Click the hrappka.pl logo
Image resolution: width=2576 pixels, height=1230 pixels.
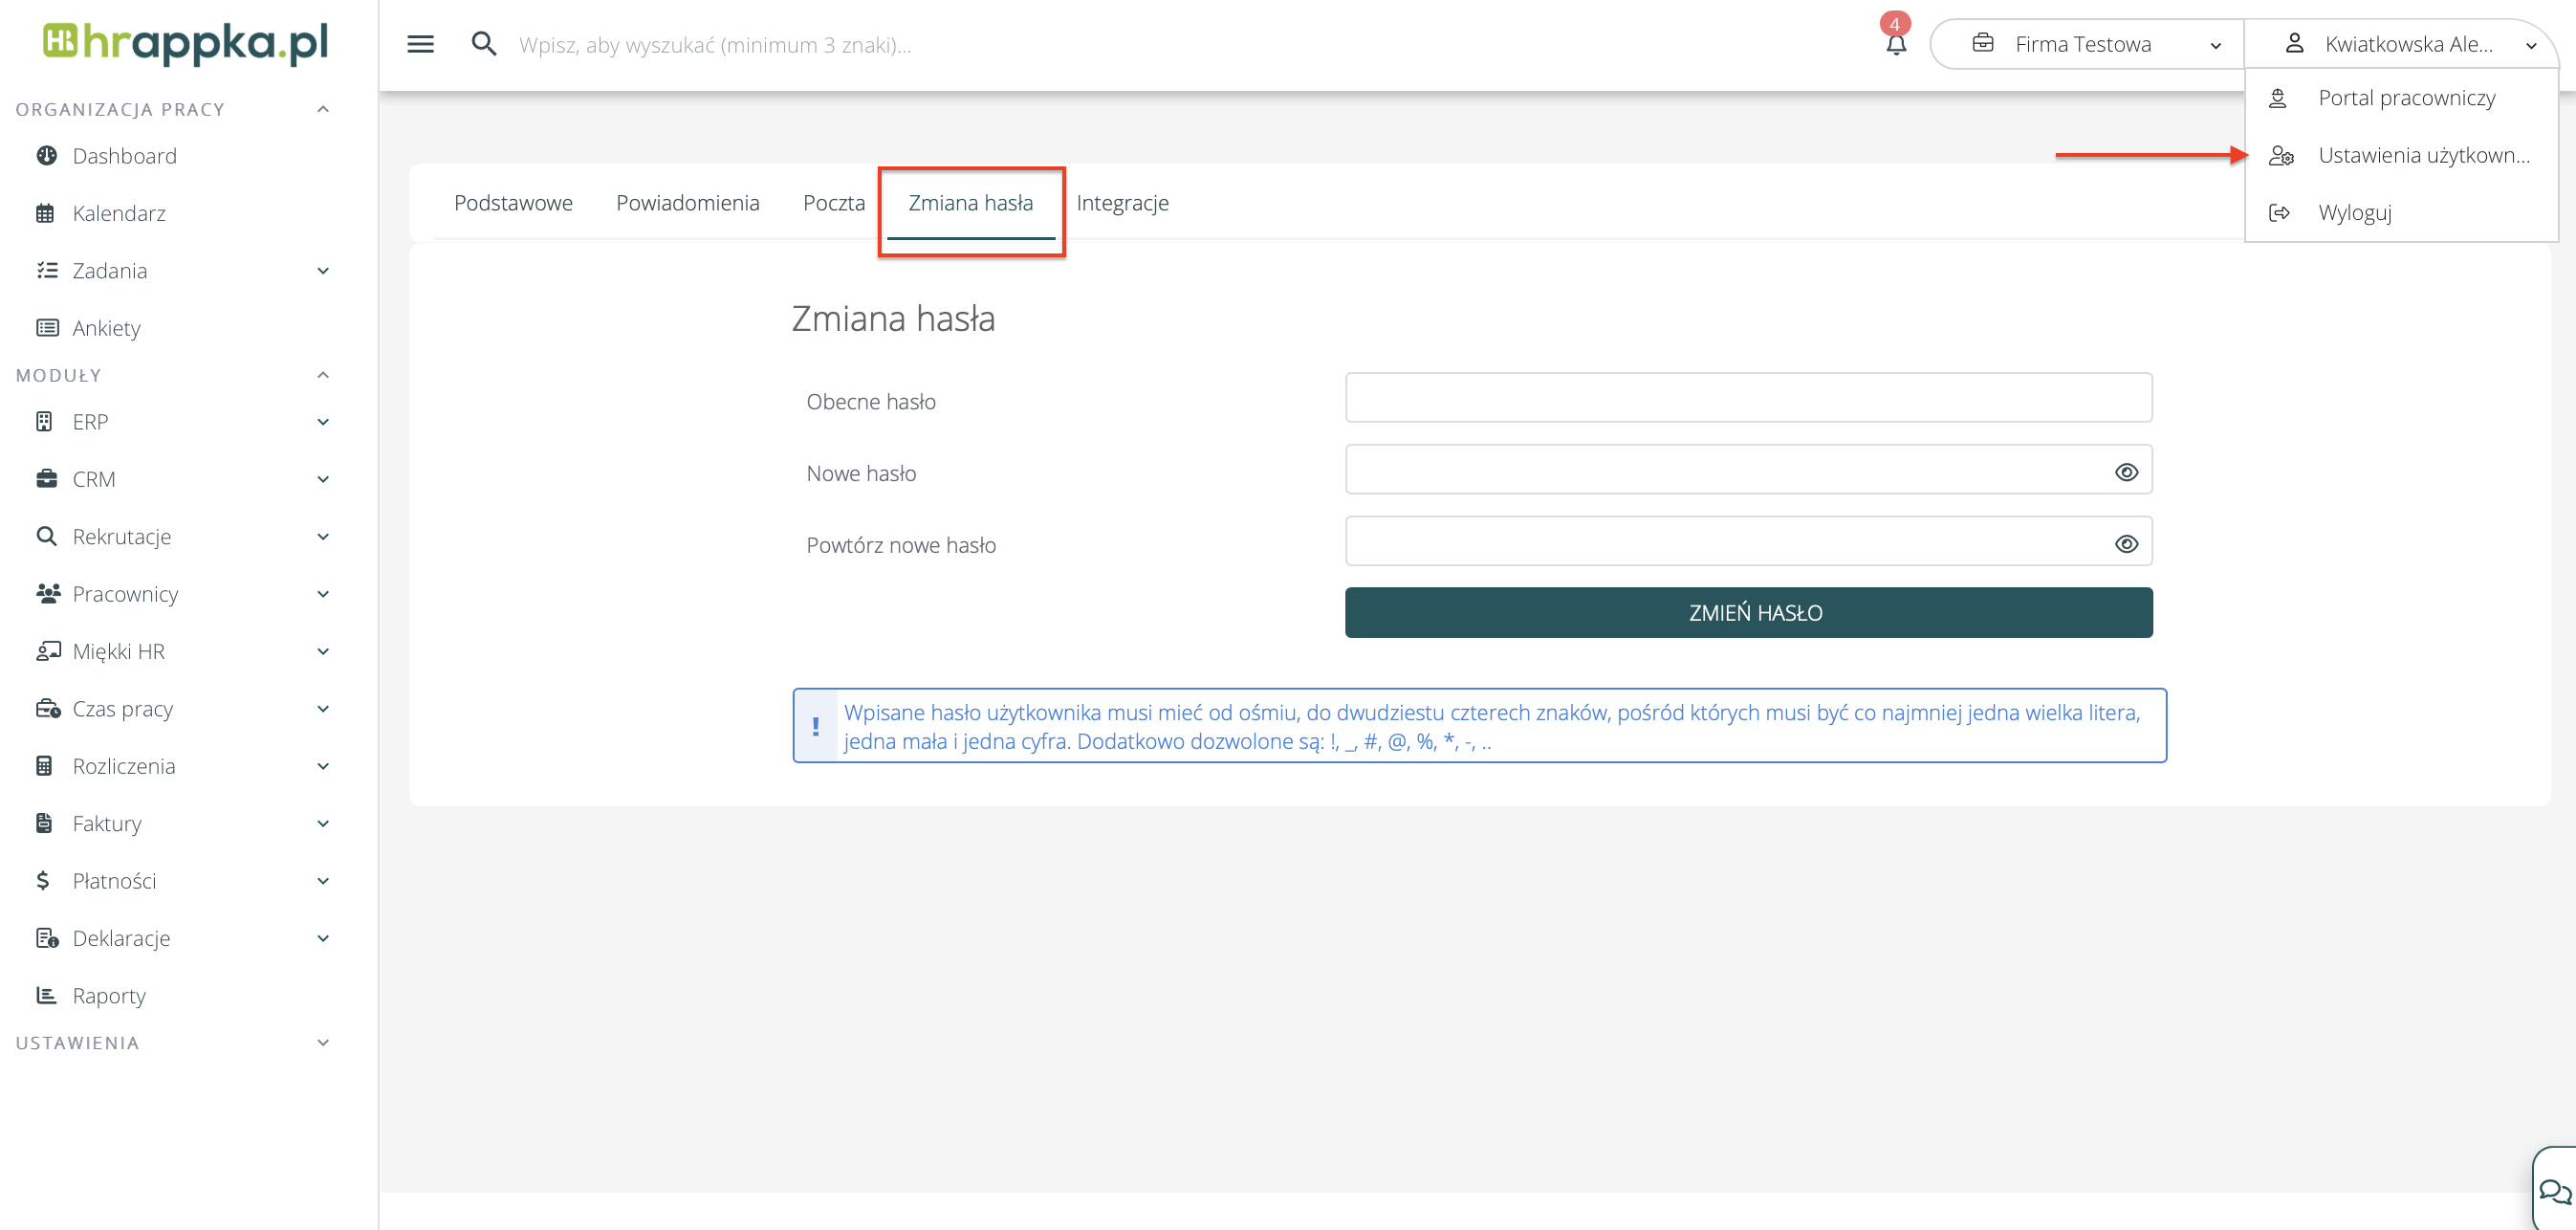click(186, 42)
